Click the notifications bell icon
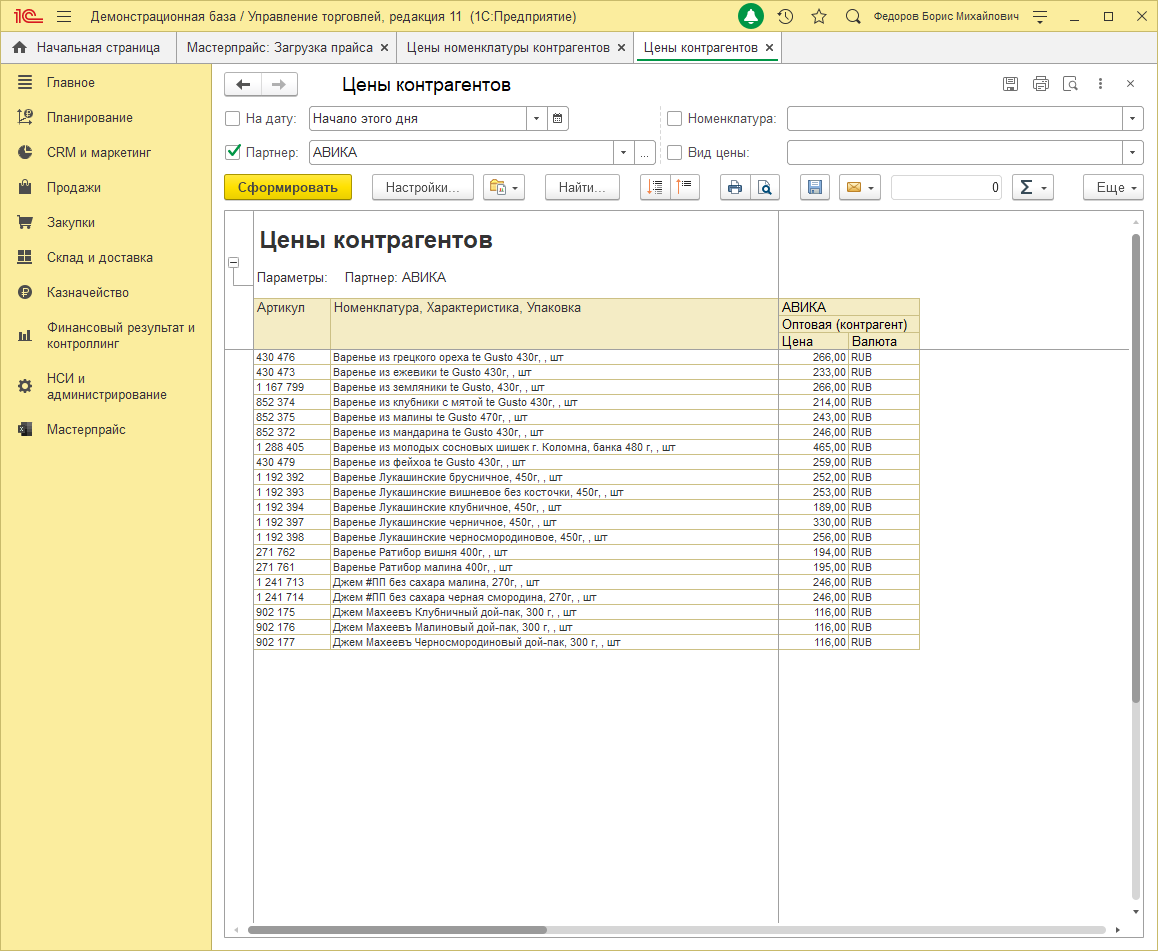This screenshot has width=1158, height=951. click(751, 17)
